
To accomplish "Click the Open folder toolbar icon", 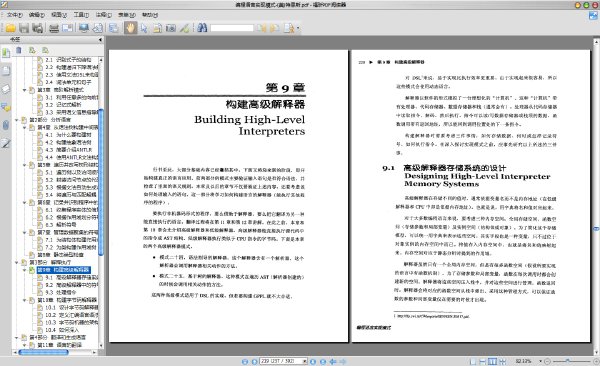I will point(10,28).
